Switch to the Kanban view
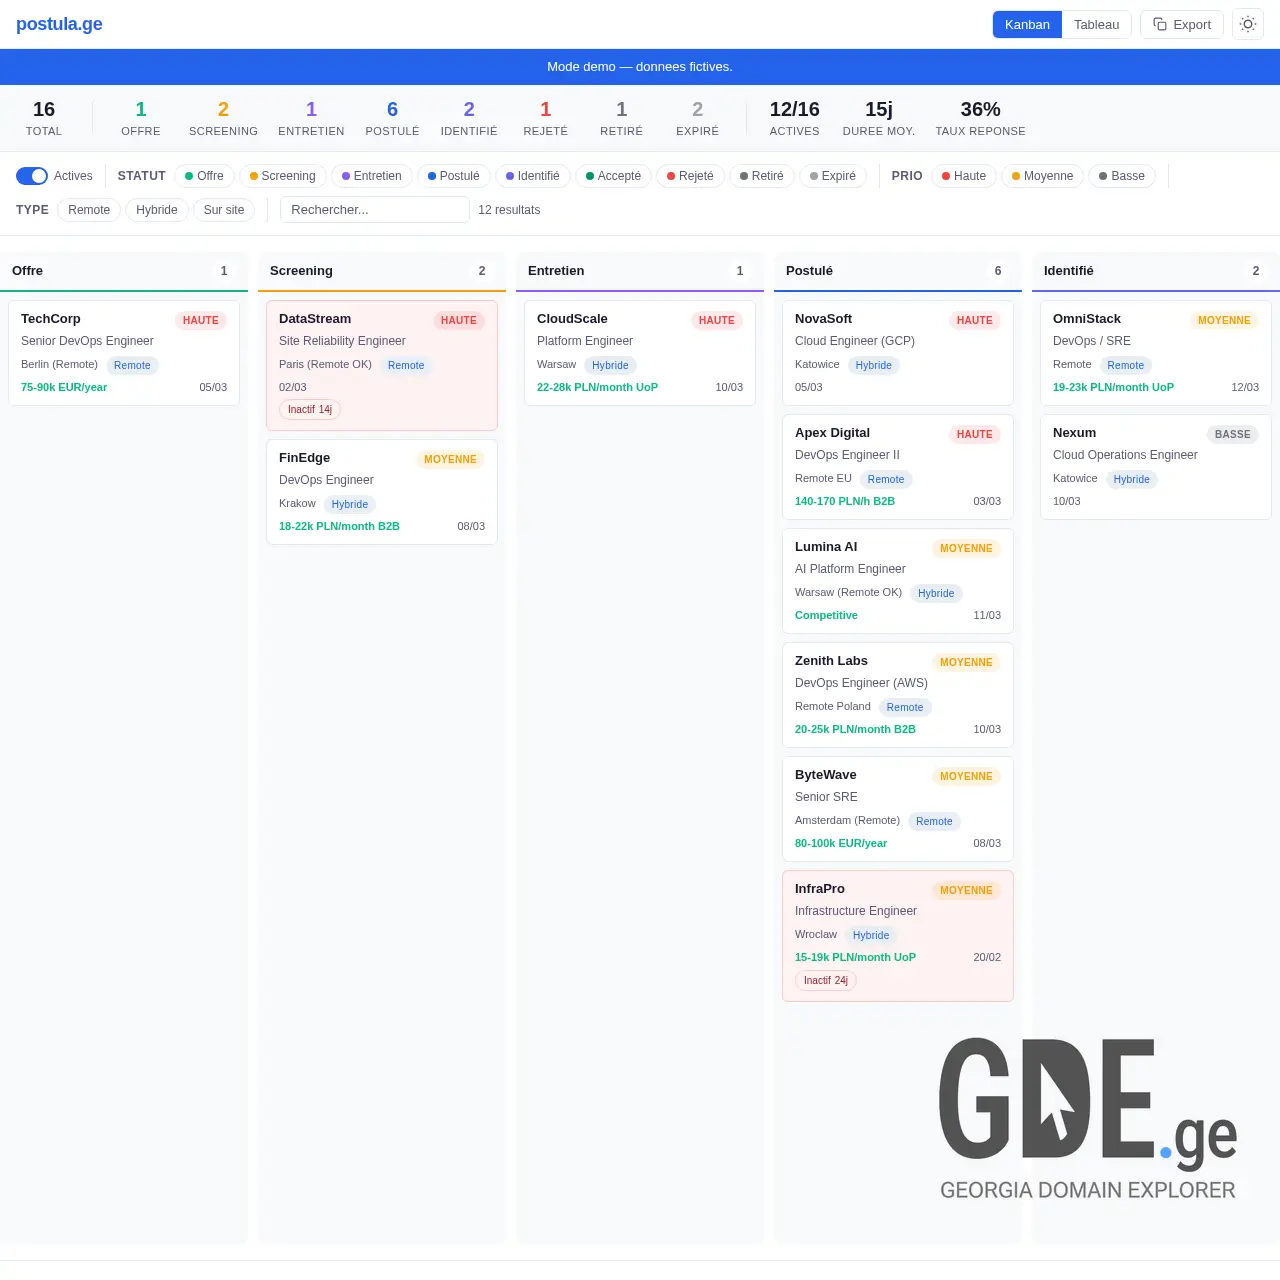 pos(1027,24)
